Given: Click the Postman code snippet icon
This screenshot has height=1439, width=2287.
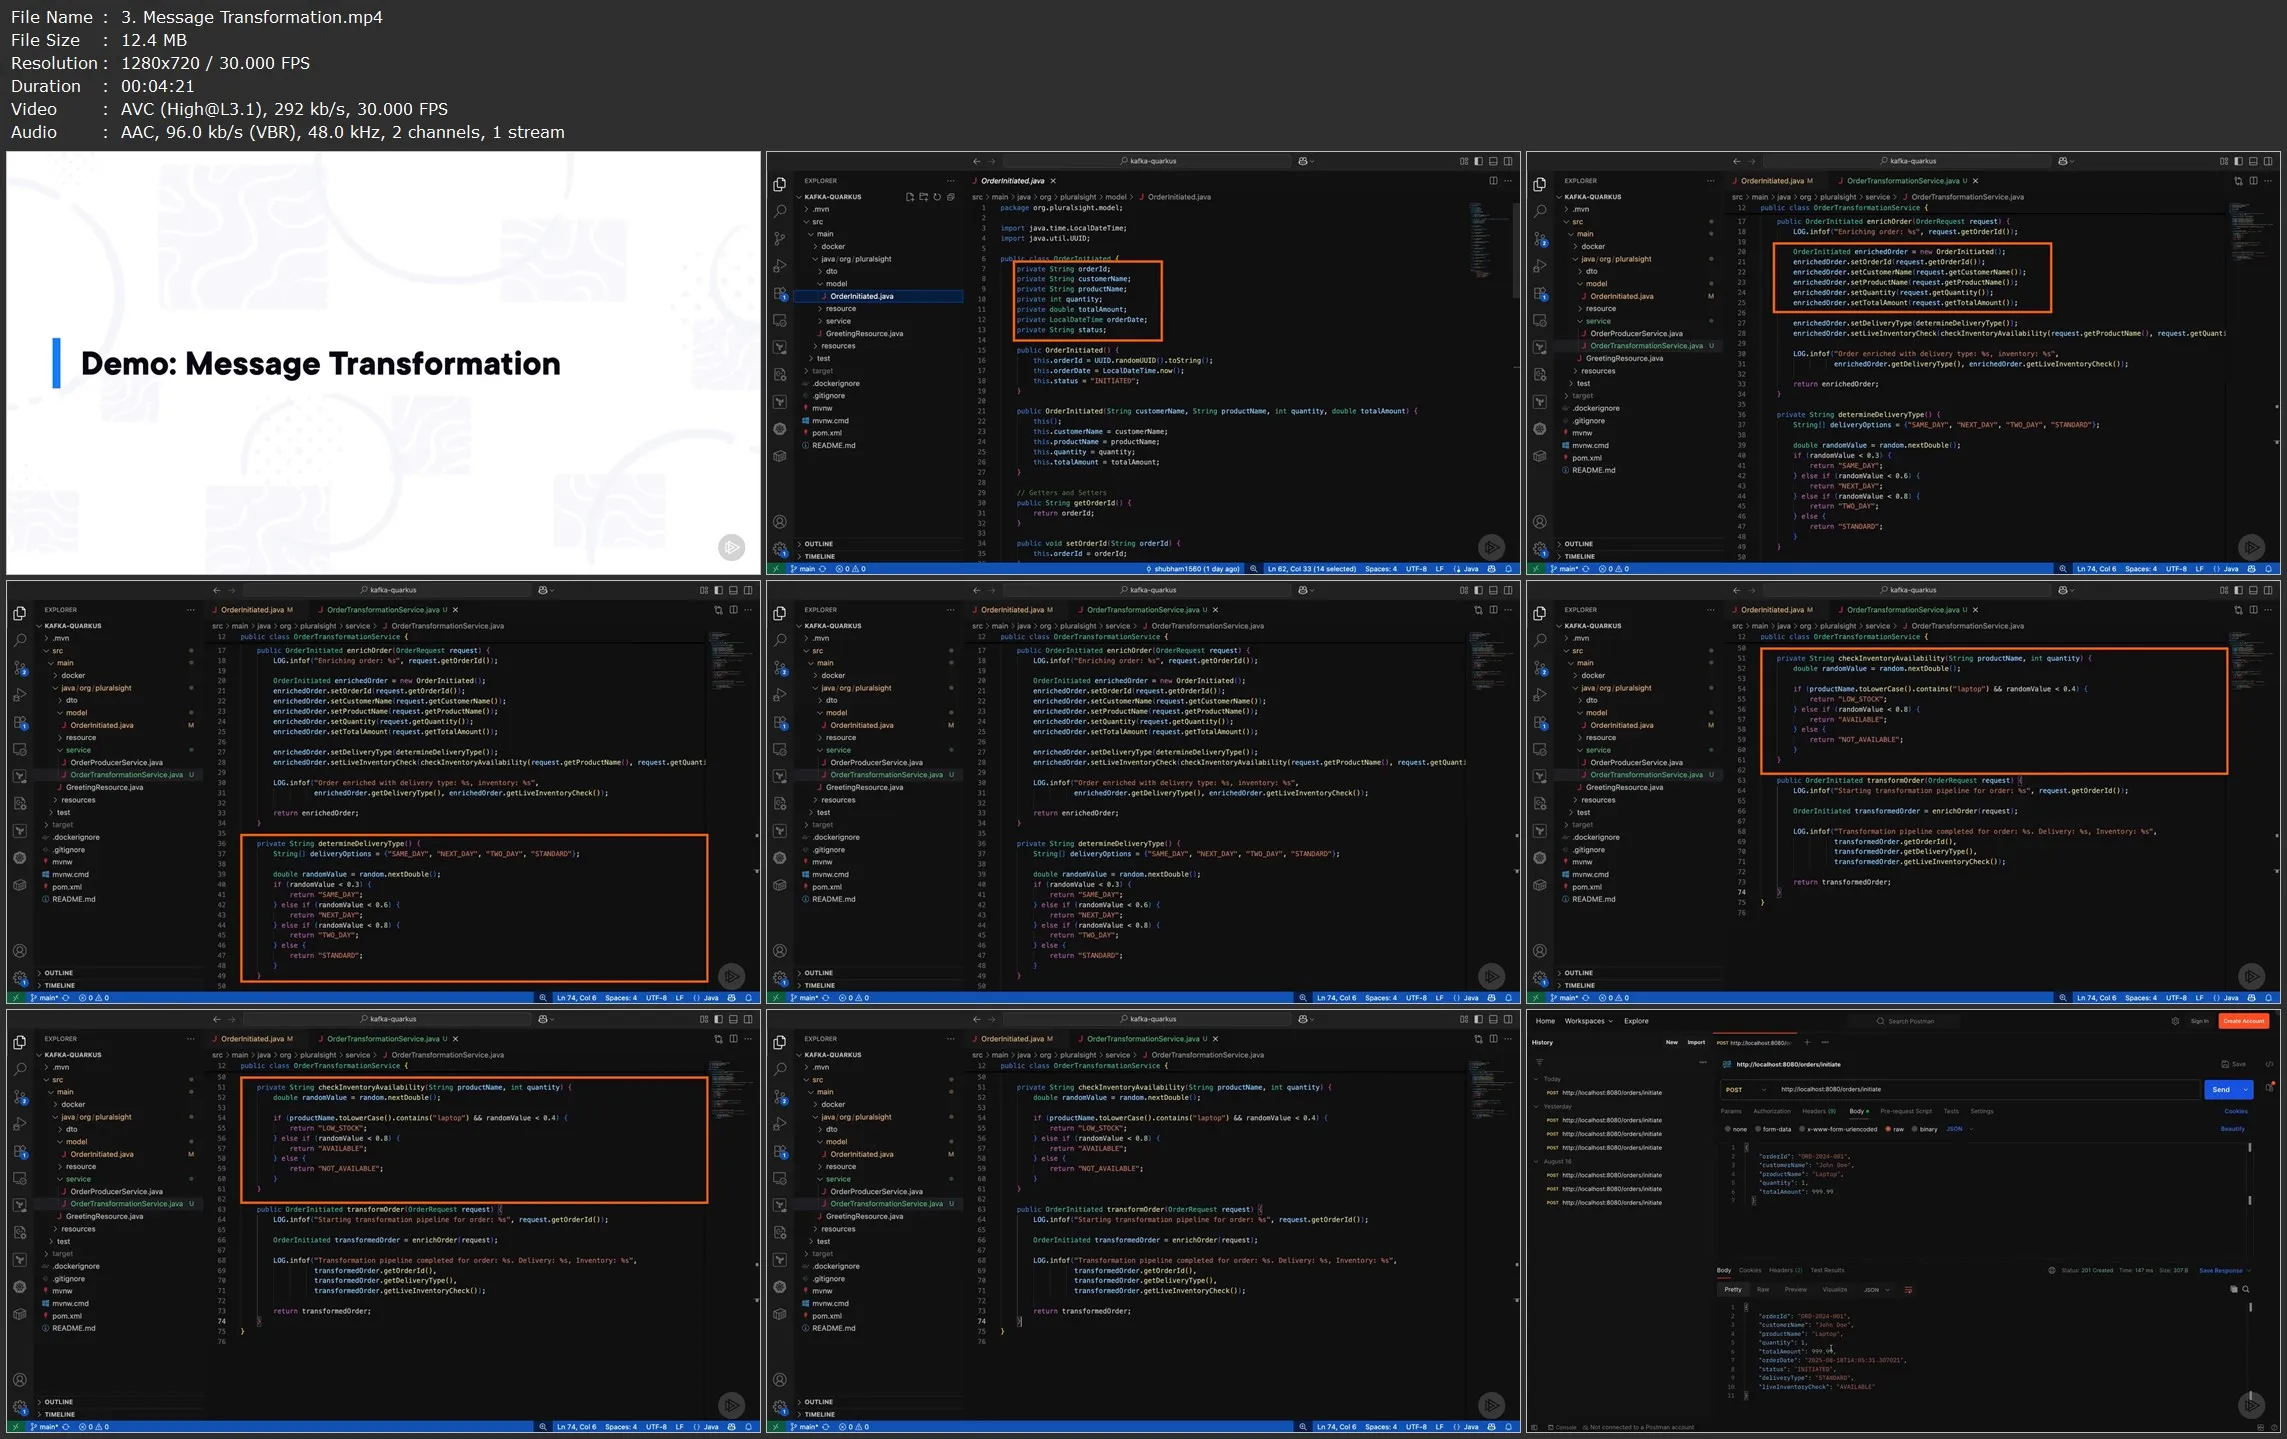Looking at the screenshot, I should point(2269,1064).
